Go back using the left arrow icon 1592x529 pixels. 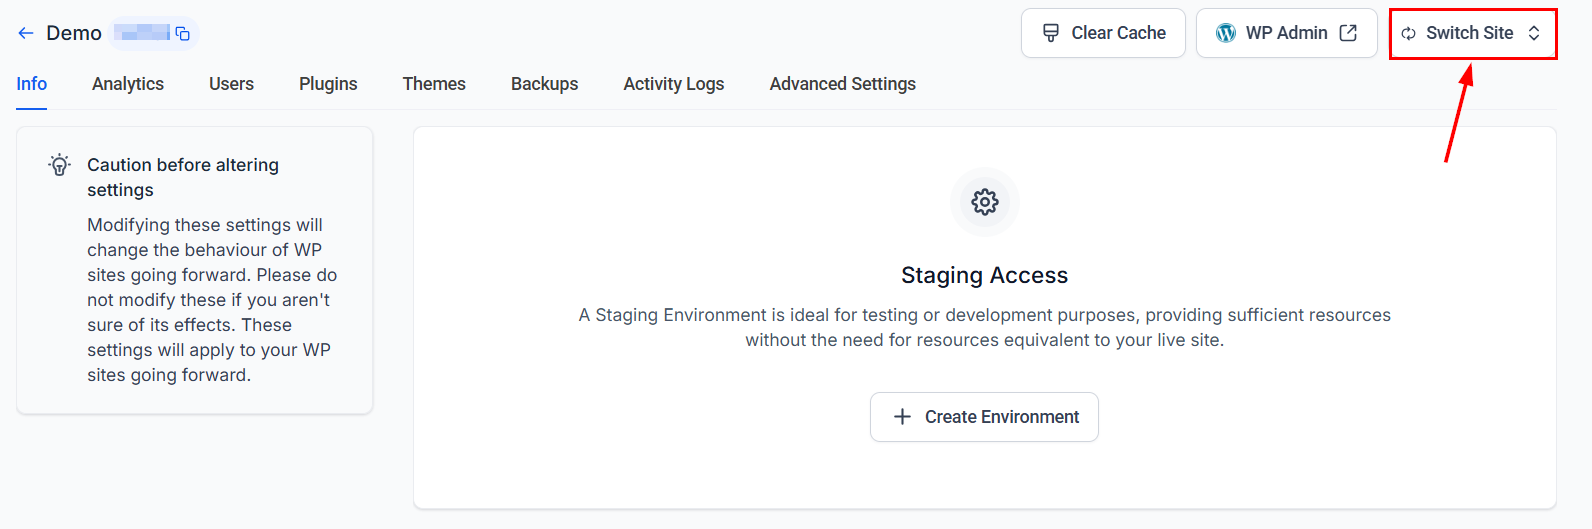click(26, 33)
